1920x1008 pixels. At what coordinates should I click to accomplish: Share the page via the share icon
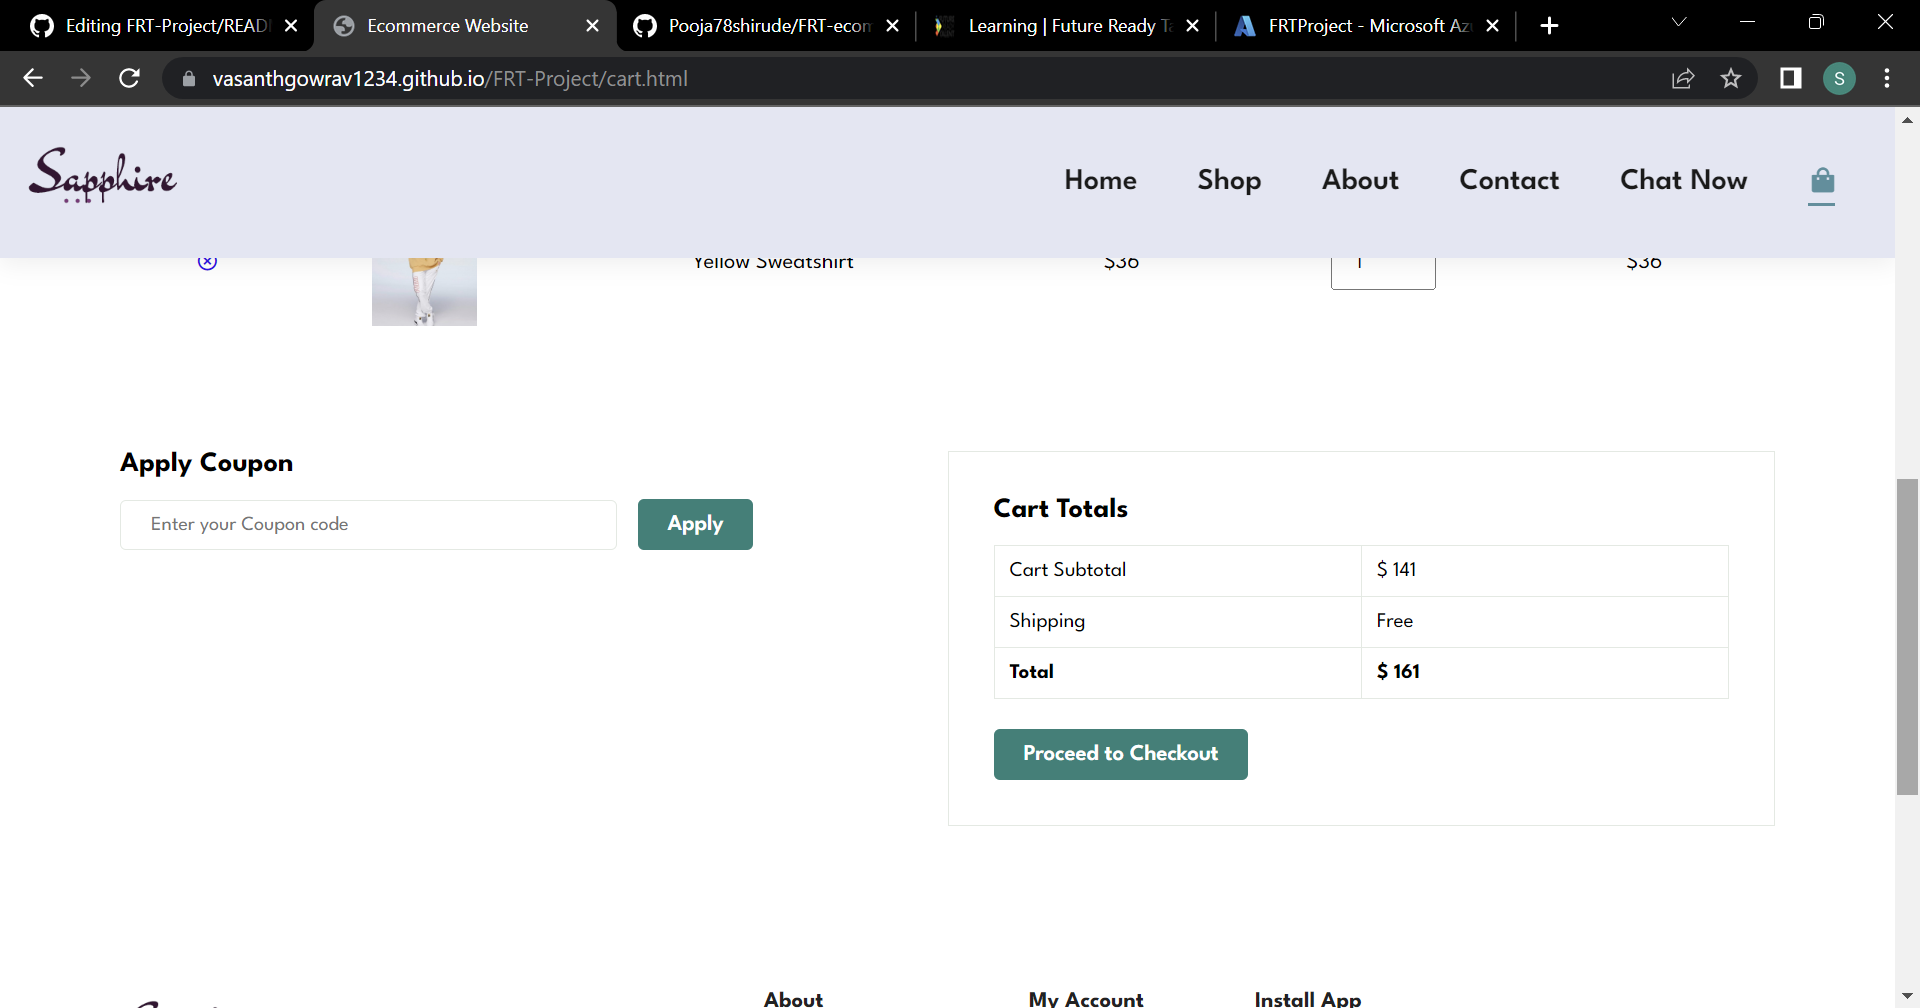click(1683, 78)
